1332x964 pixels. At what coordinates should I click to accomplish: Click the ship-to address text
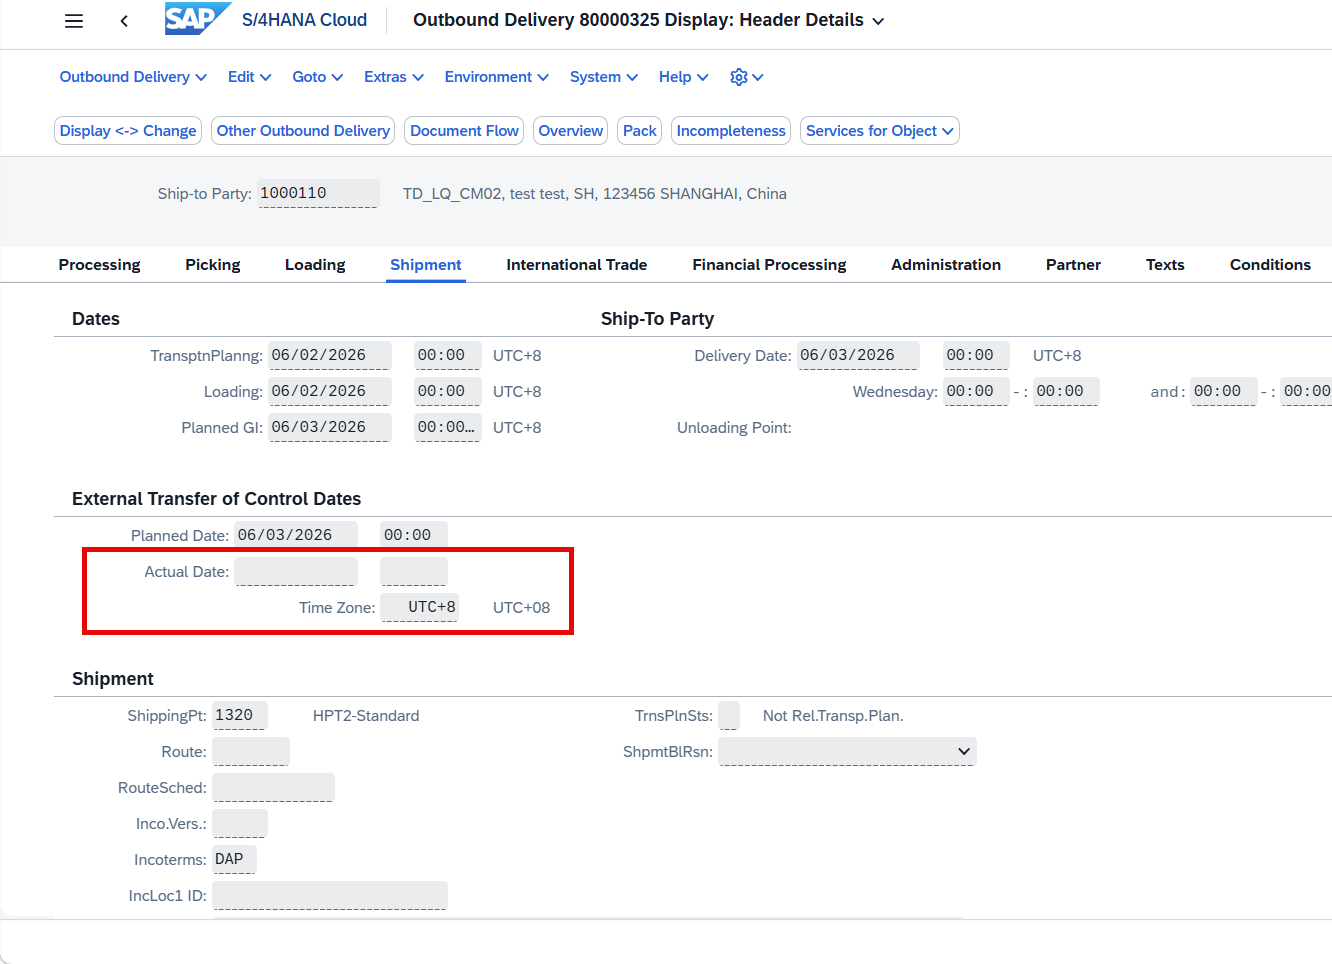coord(595,194)
